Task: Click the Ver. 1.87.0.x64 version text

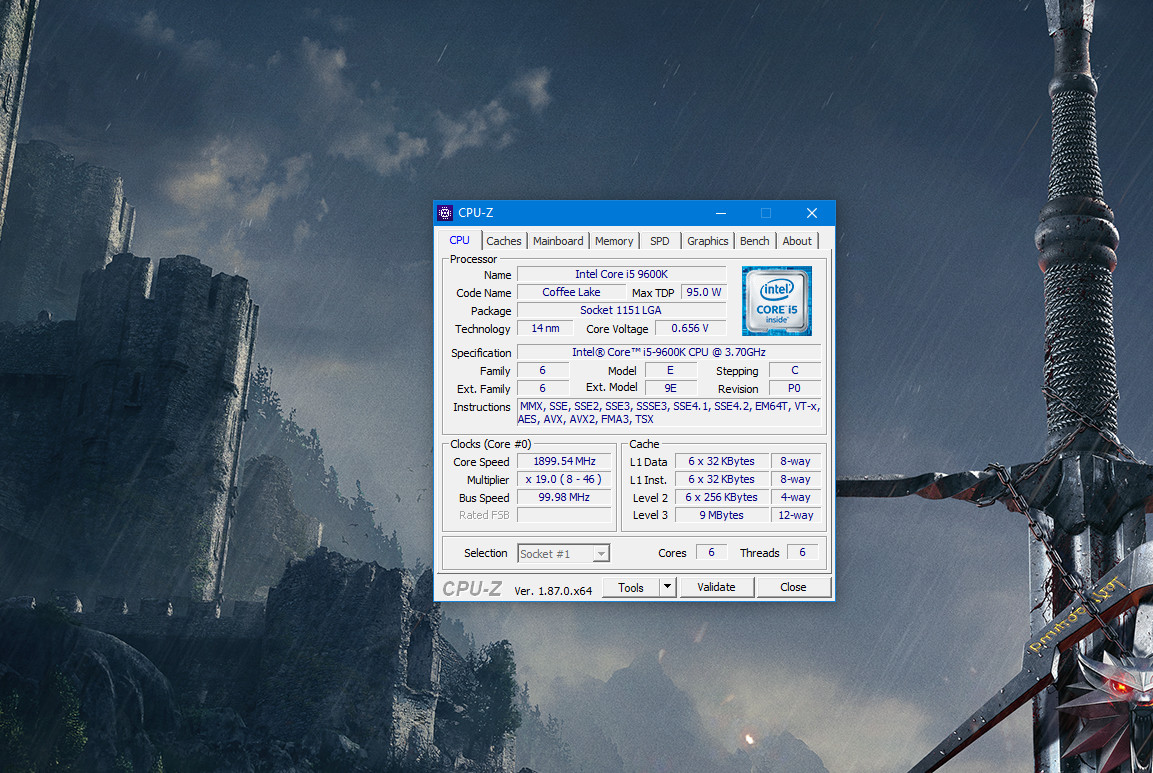Action: [x=553, y=591]
